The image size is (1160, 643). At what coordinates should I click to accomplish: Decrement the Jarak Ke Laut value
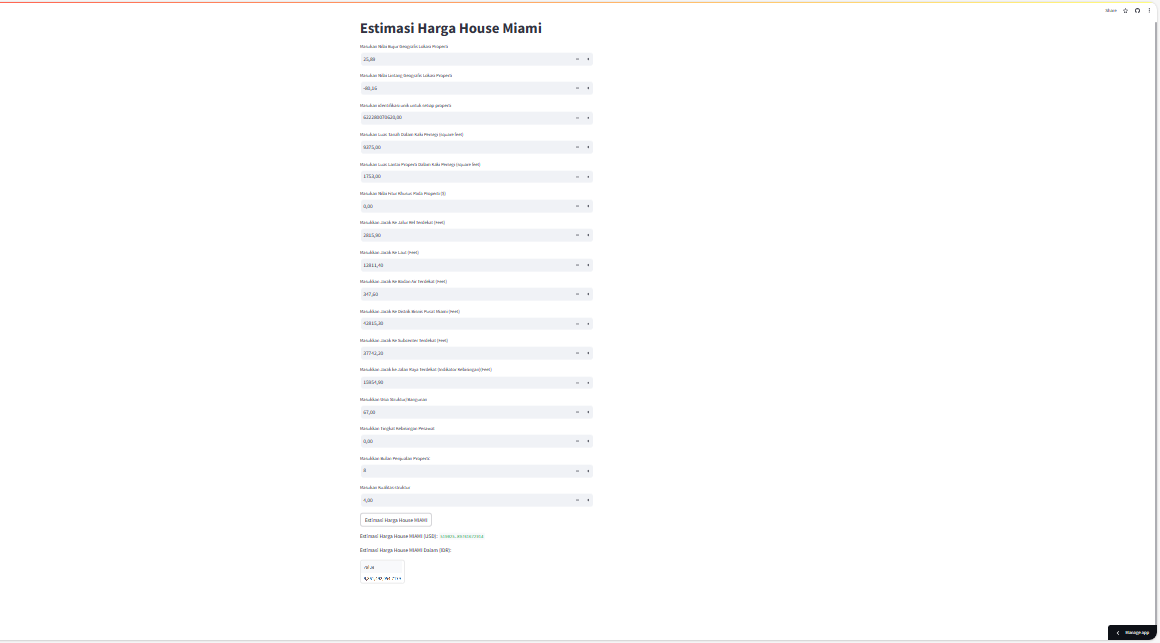pos(577,264)
